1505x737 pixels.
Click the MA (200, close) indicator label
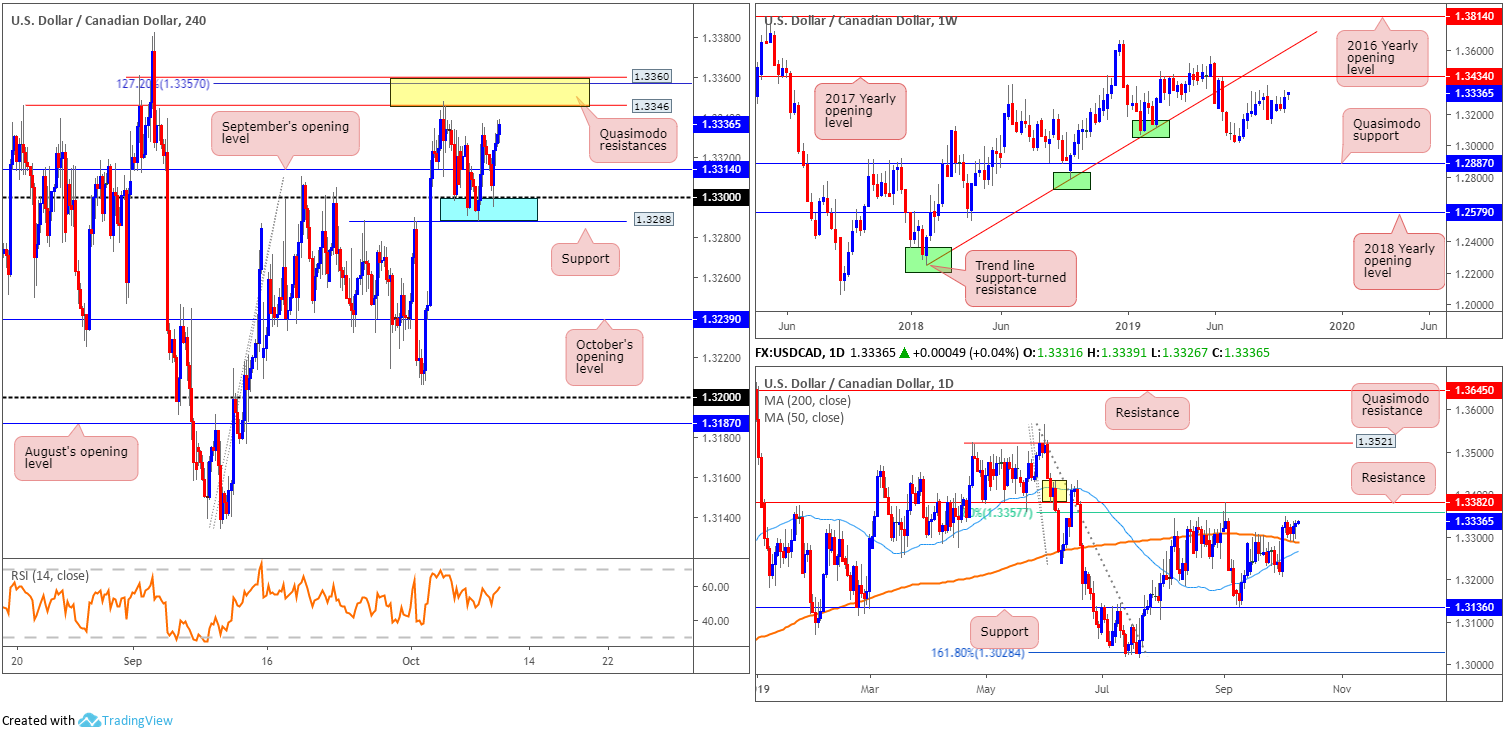tap(807, 401)
